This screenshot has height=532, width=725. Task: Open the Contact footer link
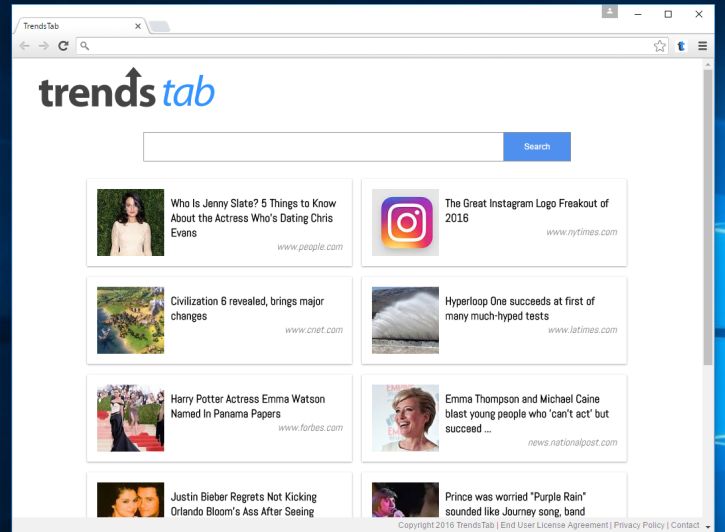685,525
